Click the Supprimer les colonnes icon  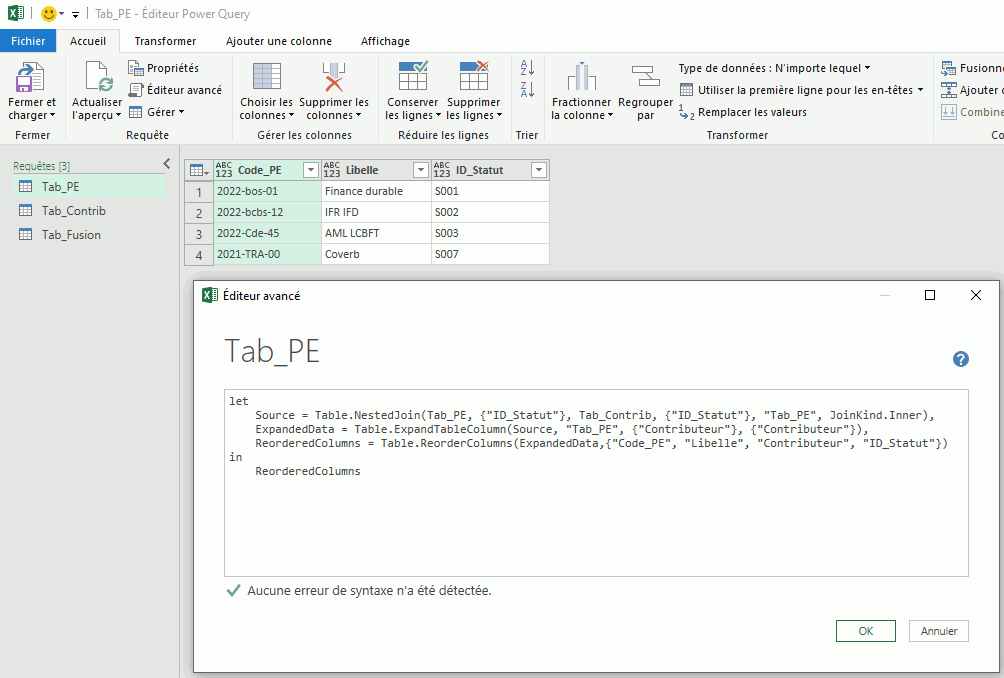[333, 77]
